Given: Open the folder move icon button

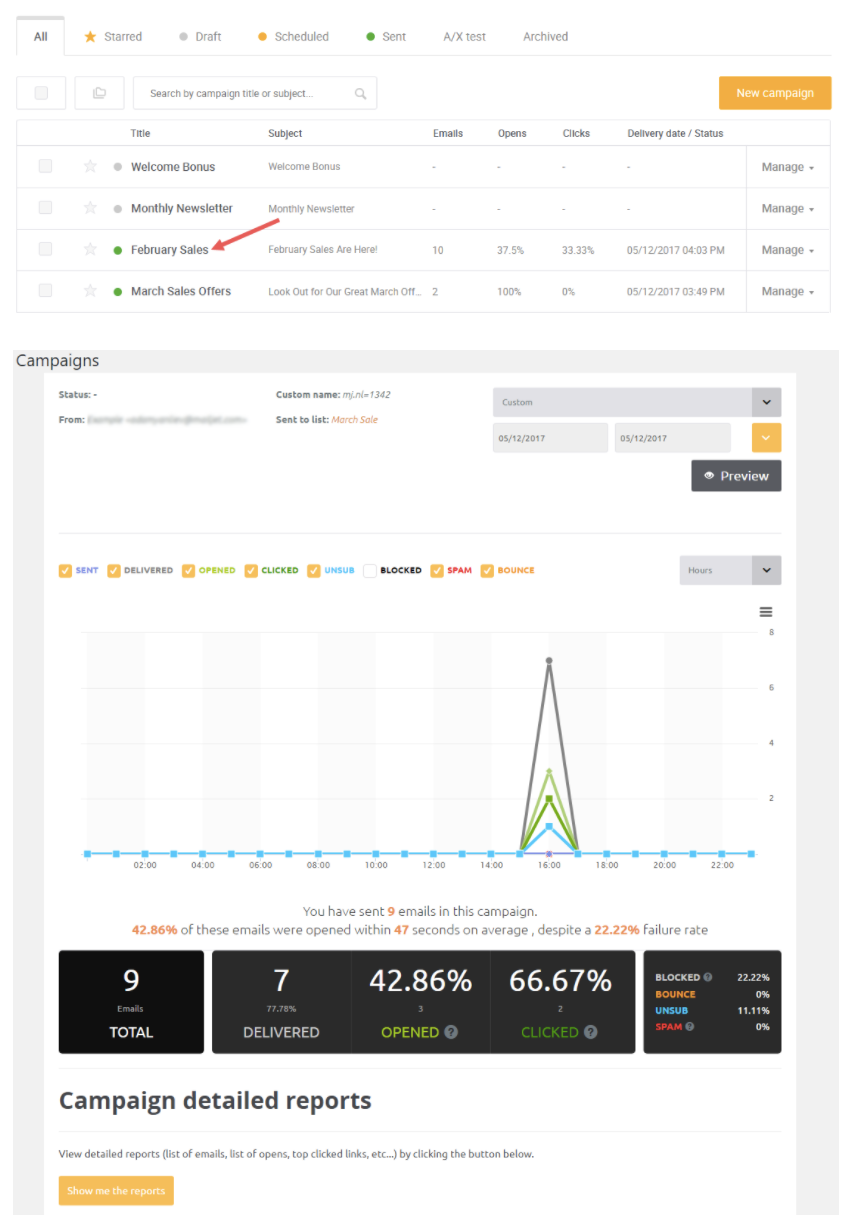Looking at the screenshot, I should [x=99, y=93].
